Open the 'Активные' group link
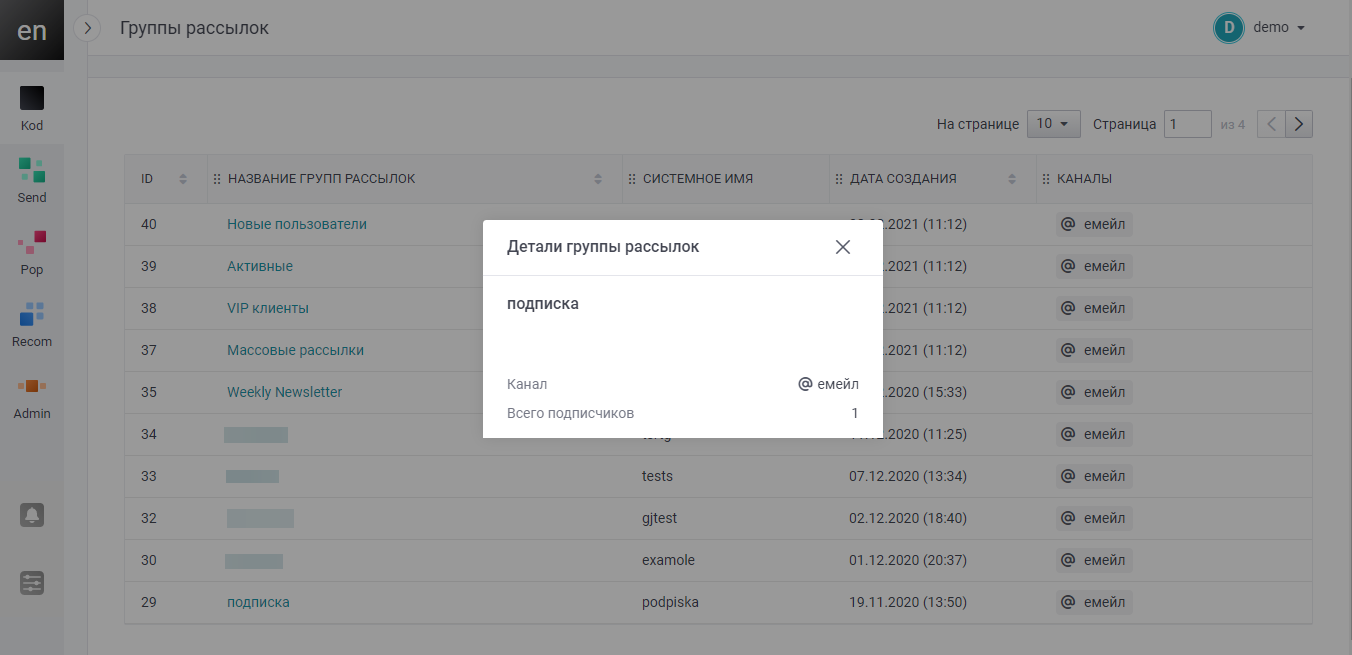Image resolution: width=1352 pixels, height=655 pixels. click(260, 266)
